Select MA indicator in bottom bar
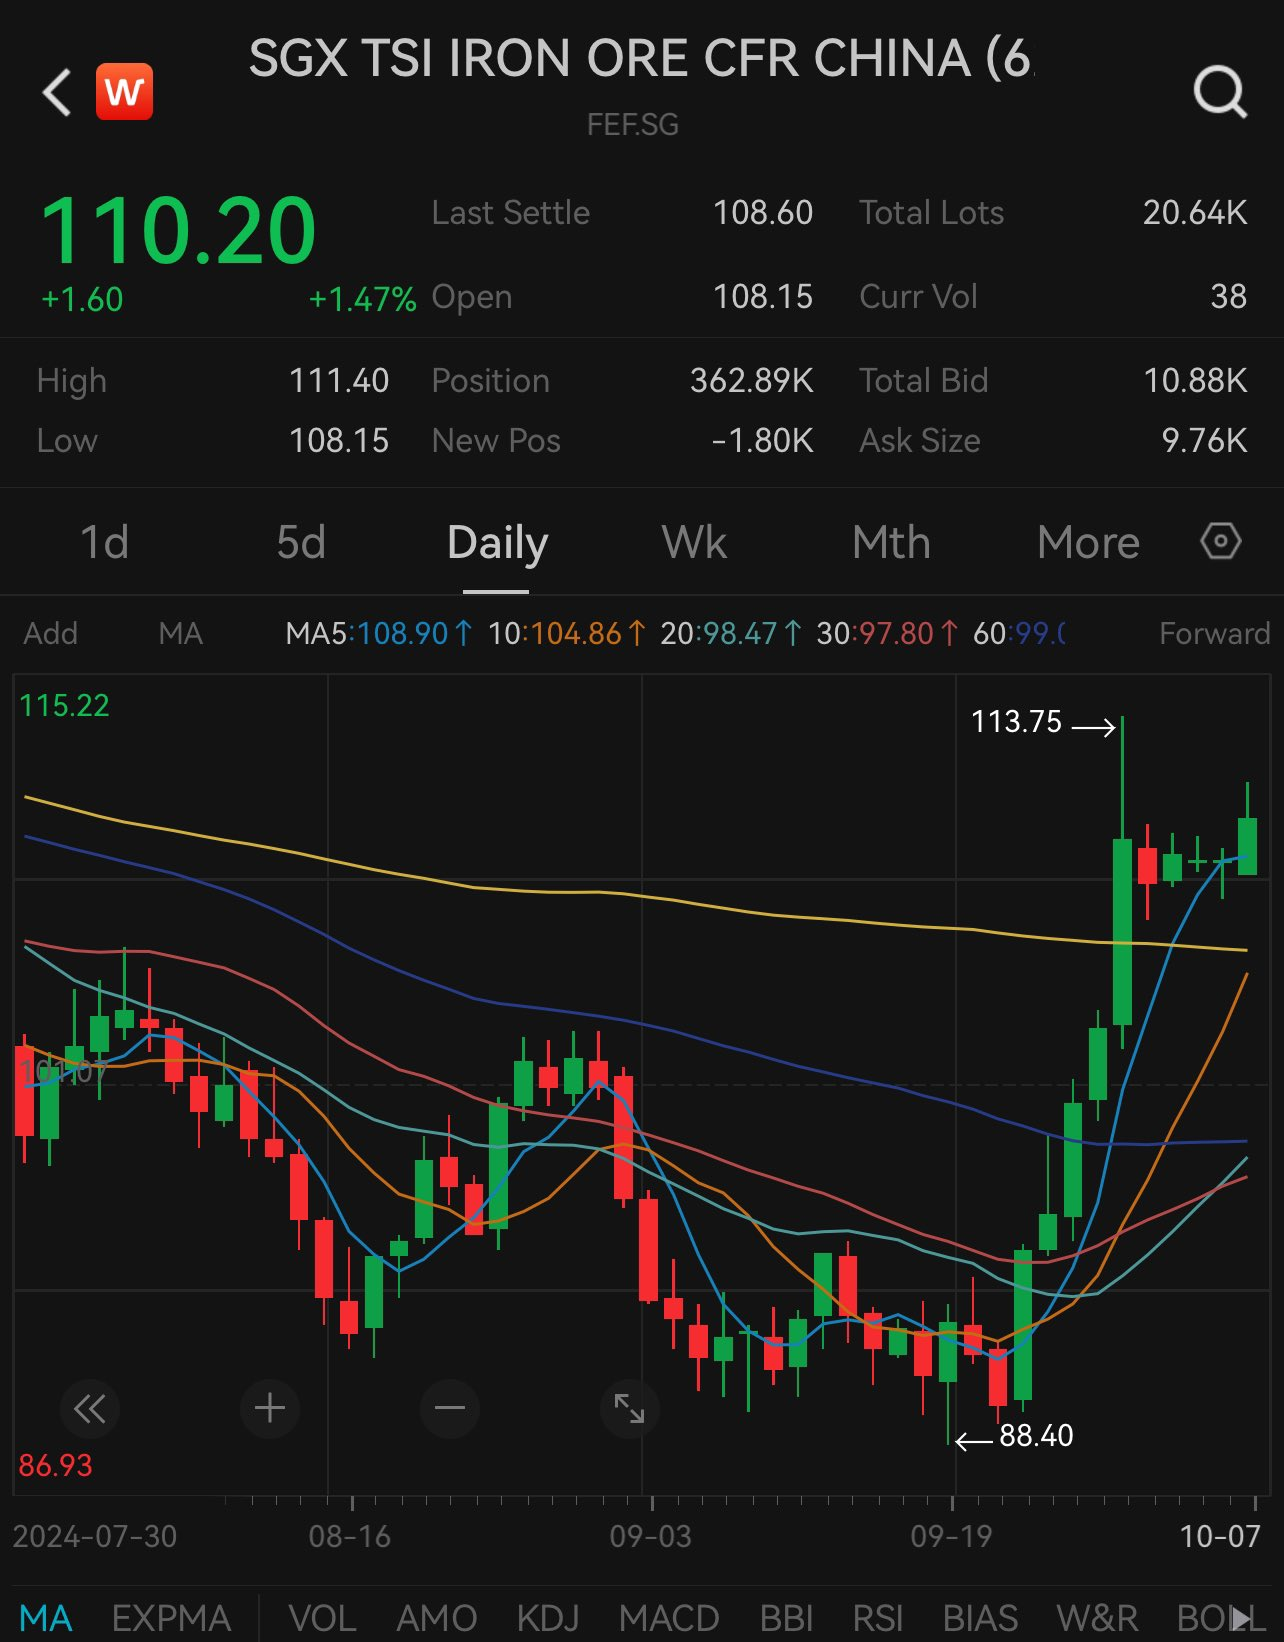 (46, 1617)
